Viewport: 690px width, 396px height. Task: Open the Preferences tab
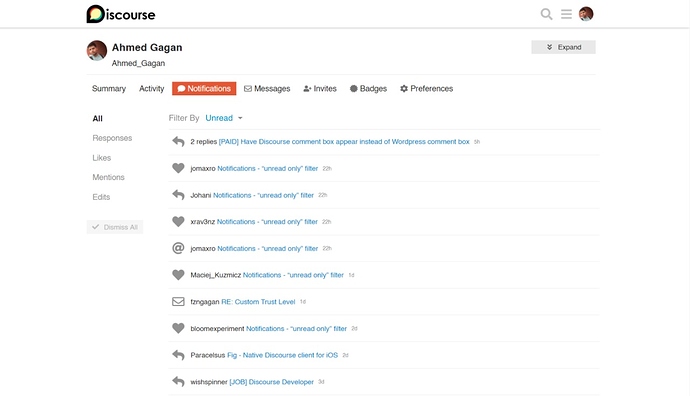click(x=426, y=88)
